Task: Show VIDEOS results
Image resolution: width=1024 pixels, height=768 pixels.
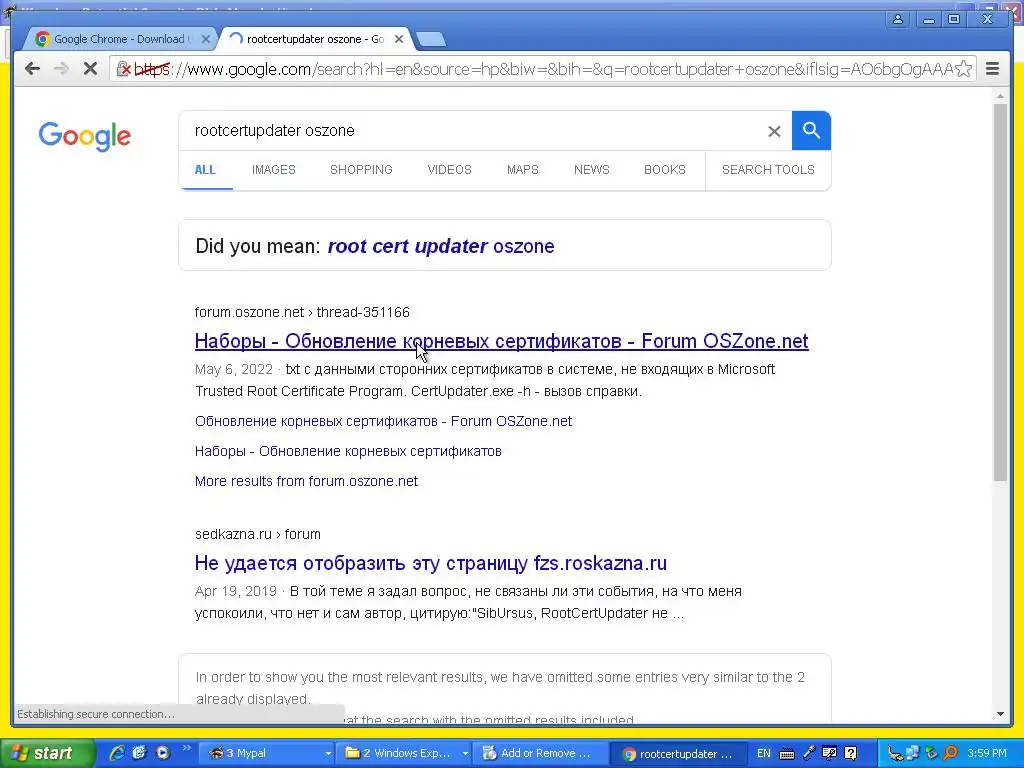Action: pyautogui.click(x=449, y=170)
